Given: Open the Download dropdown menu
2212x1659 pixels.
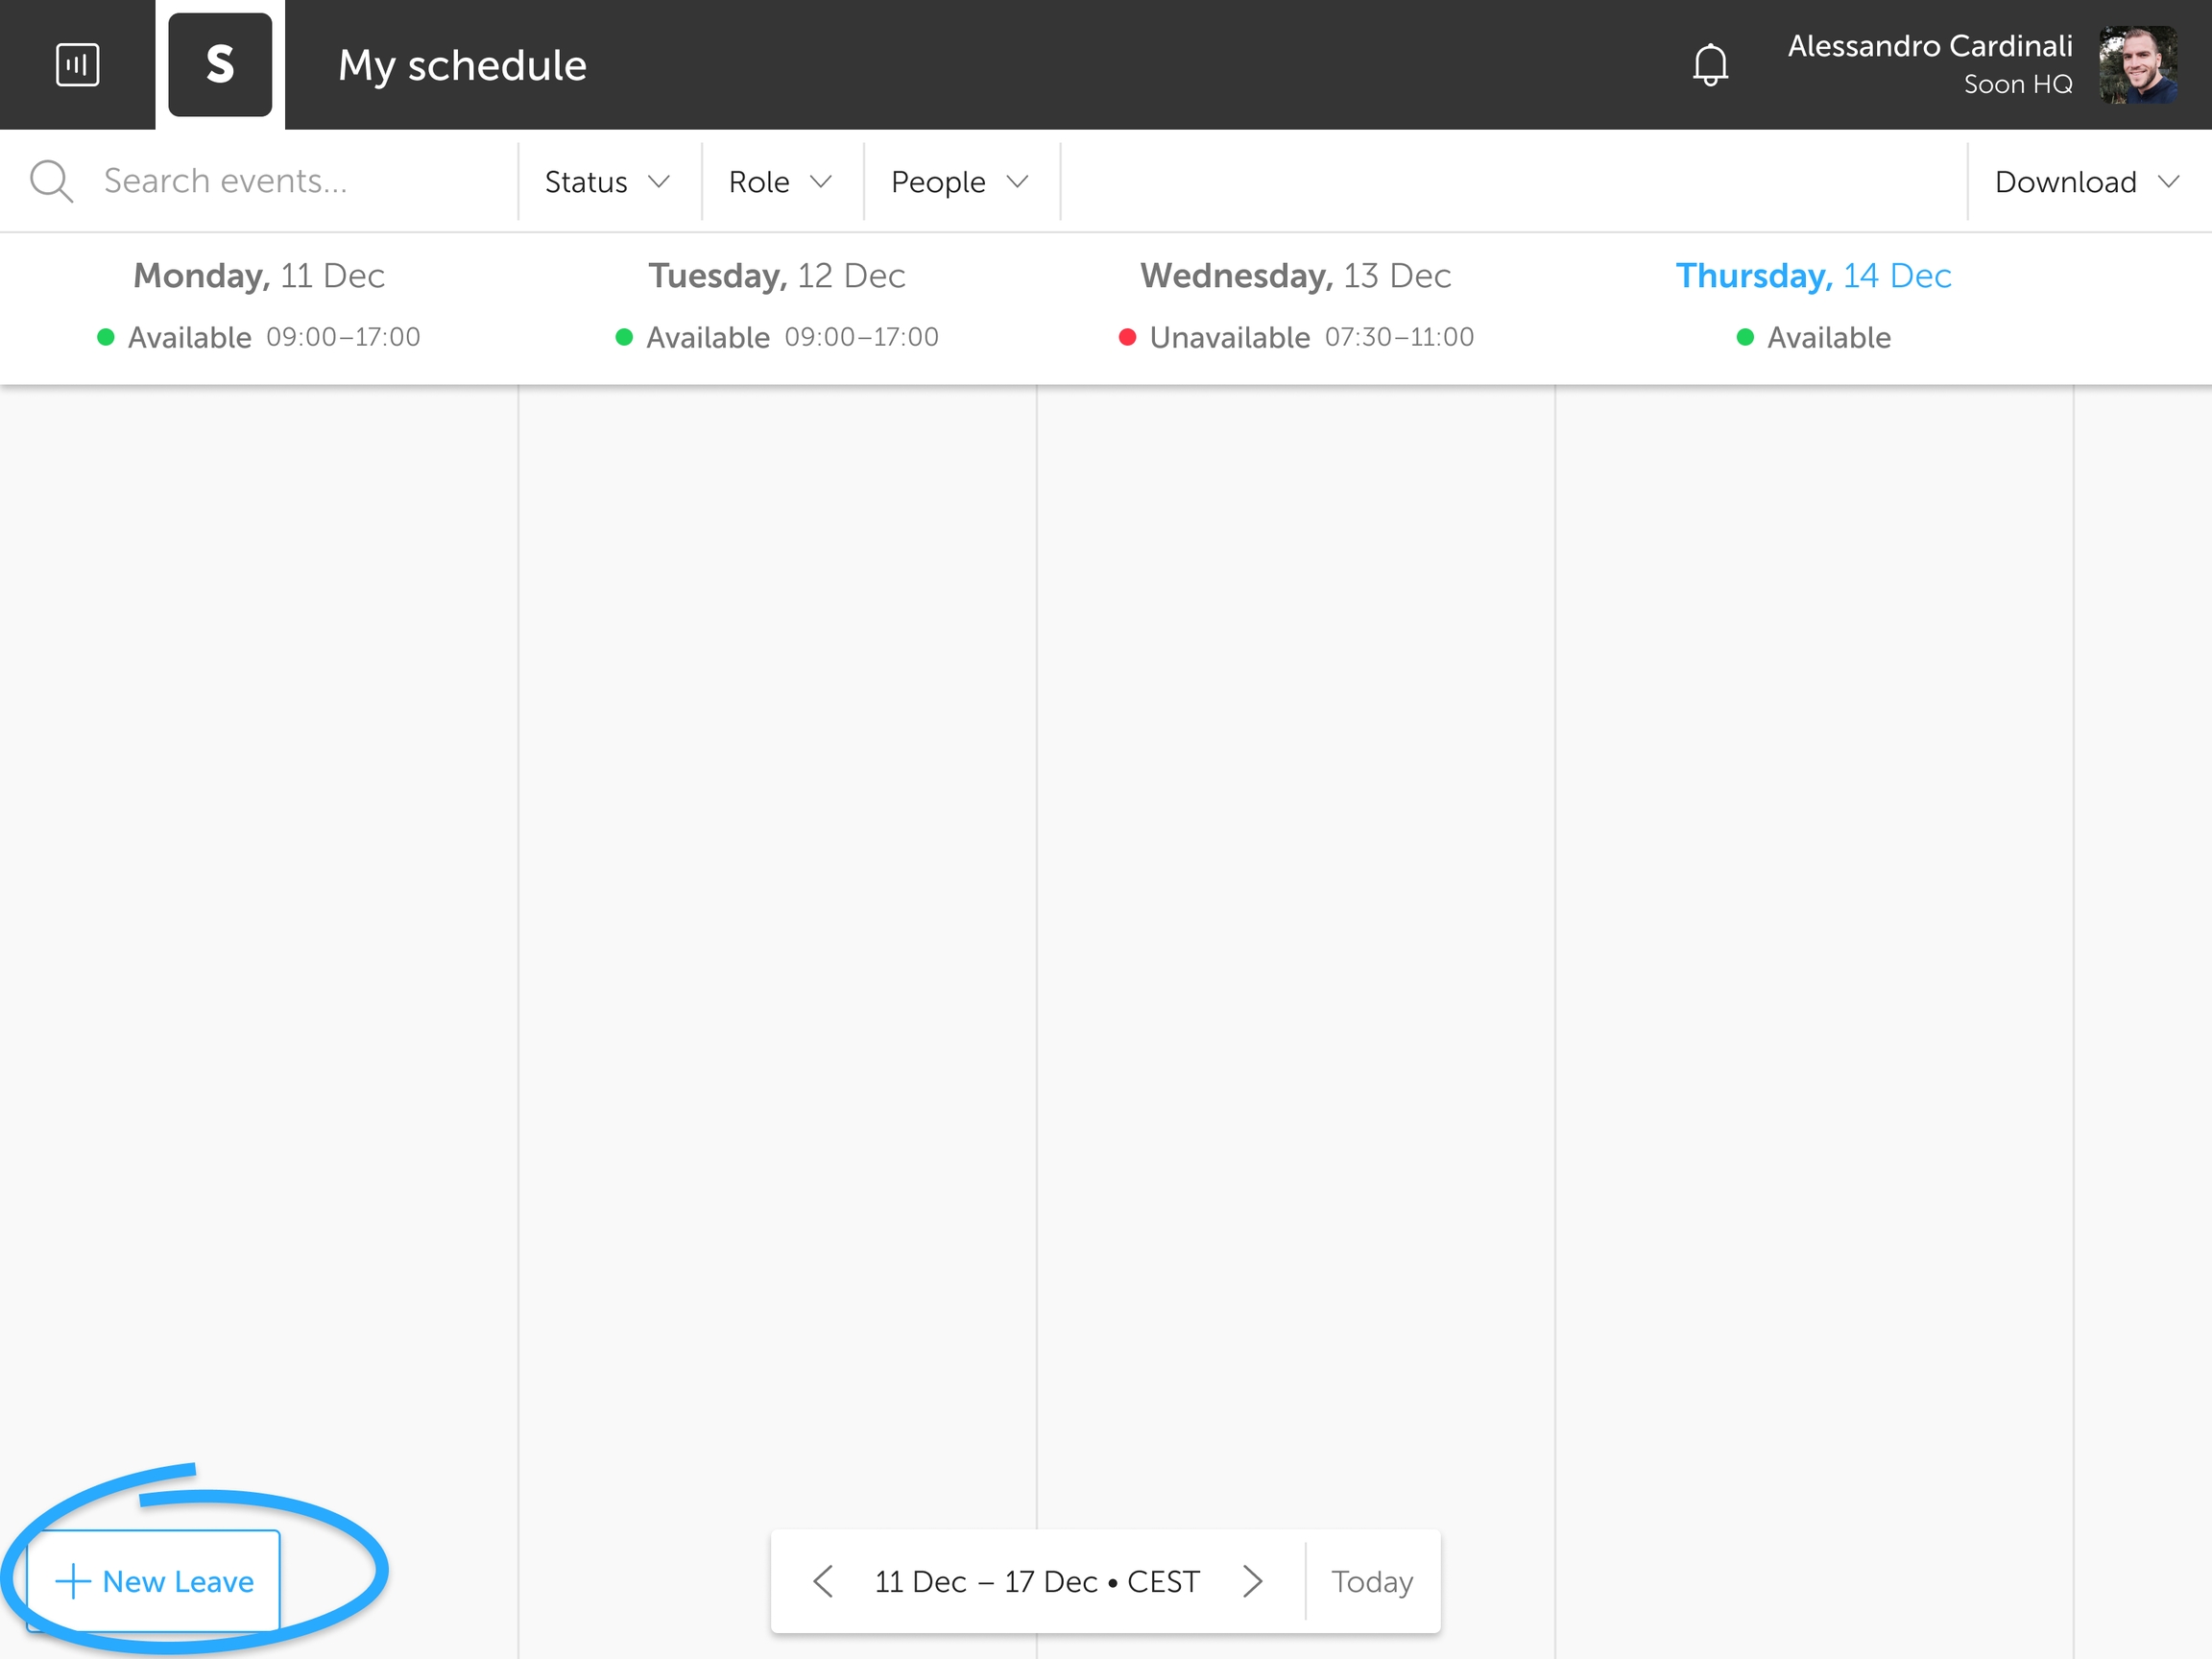Looking at the screenshot, I should click(x=2086, y=182).
